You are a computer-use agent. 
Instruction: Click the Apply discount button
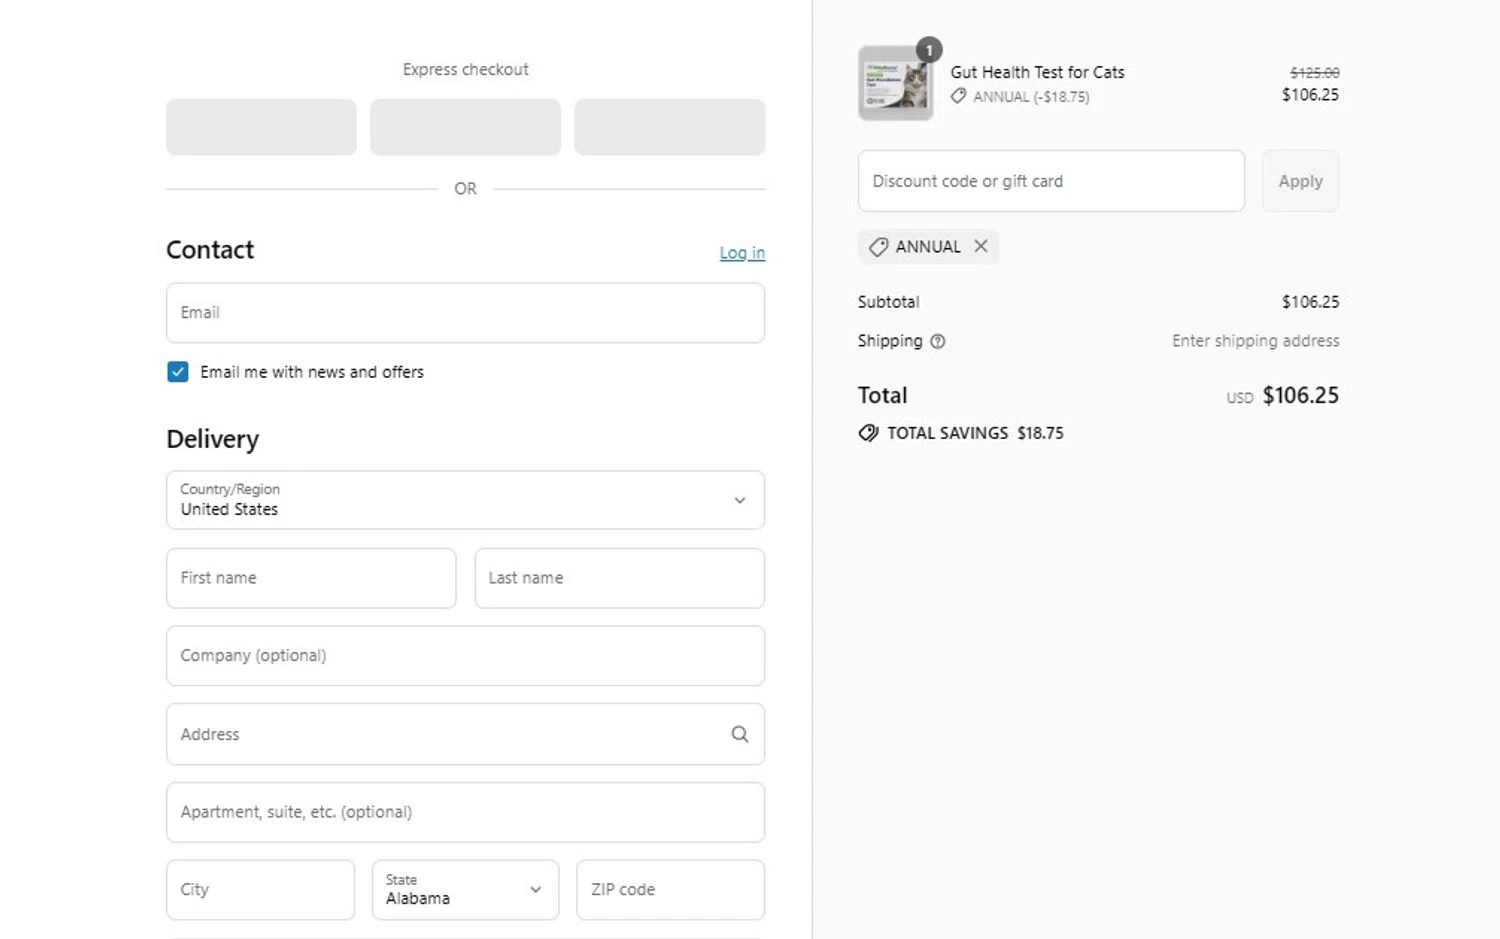(x=1300, y=181)
